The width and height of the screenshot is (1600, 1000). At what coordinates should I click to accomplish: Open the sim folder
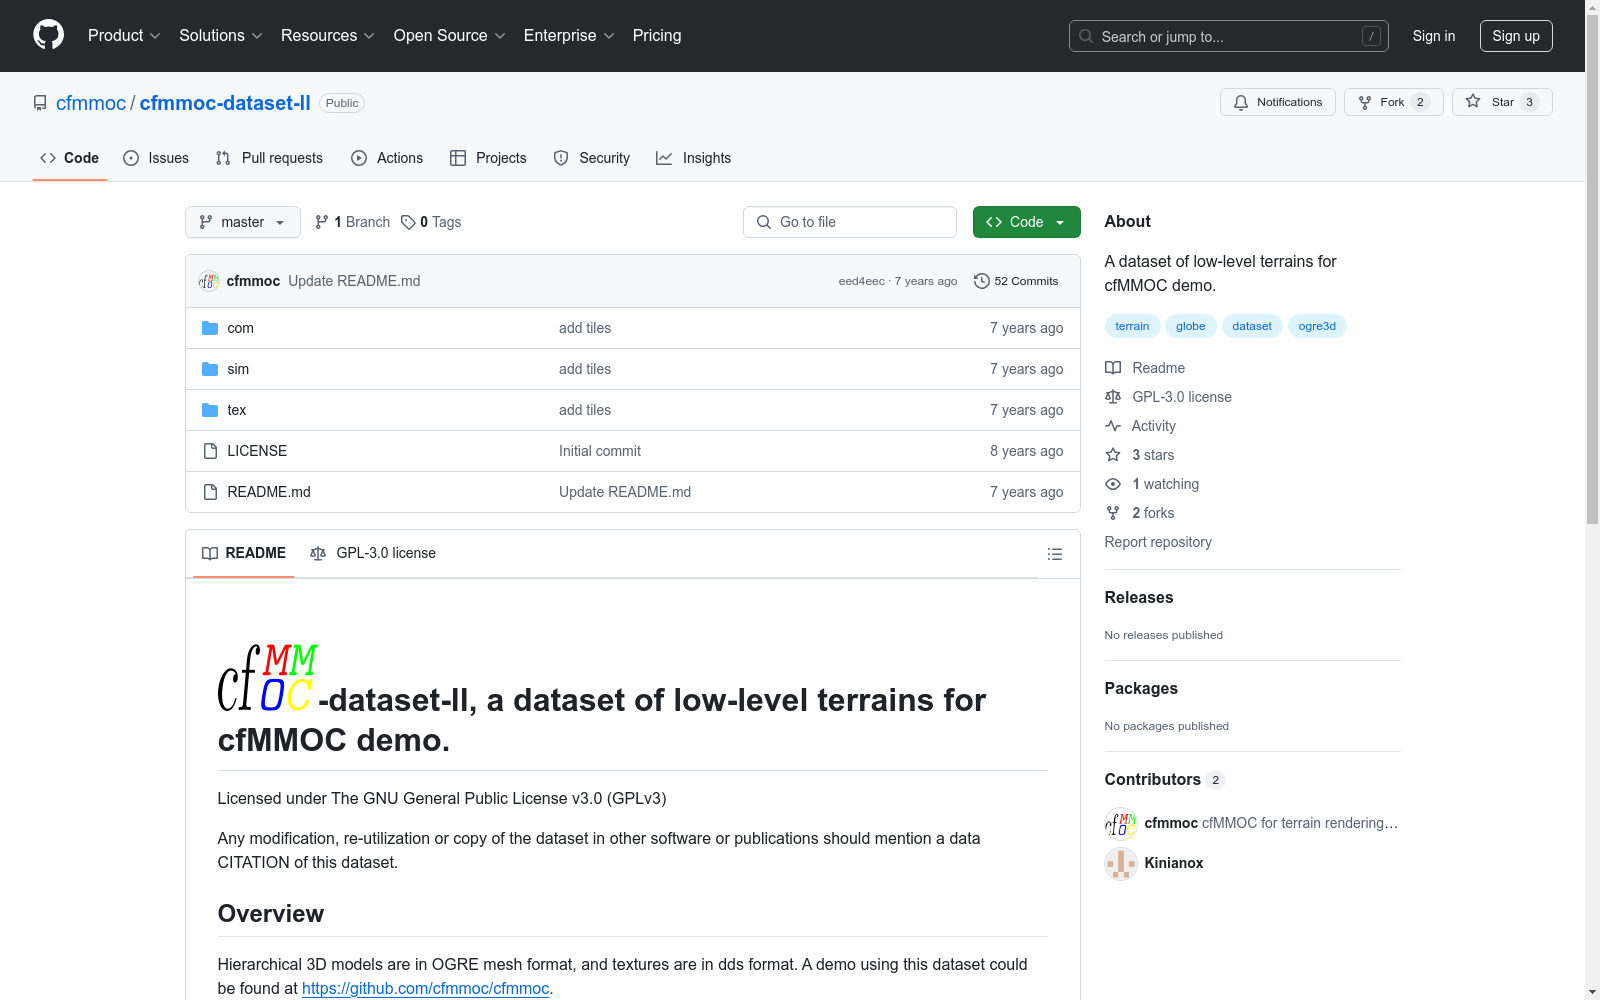coord(238,369)
